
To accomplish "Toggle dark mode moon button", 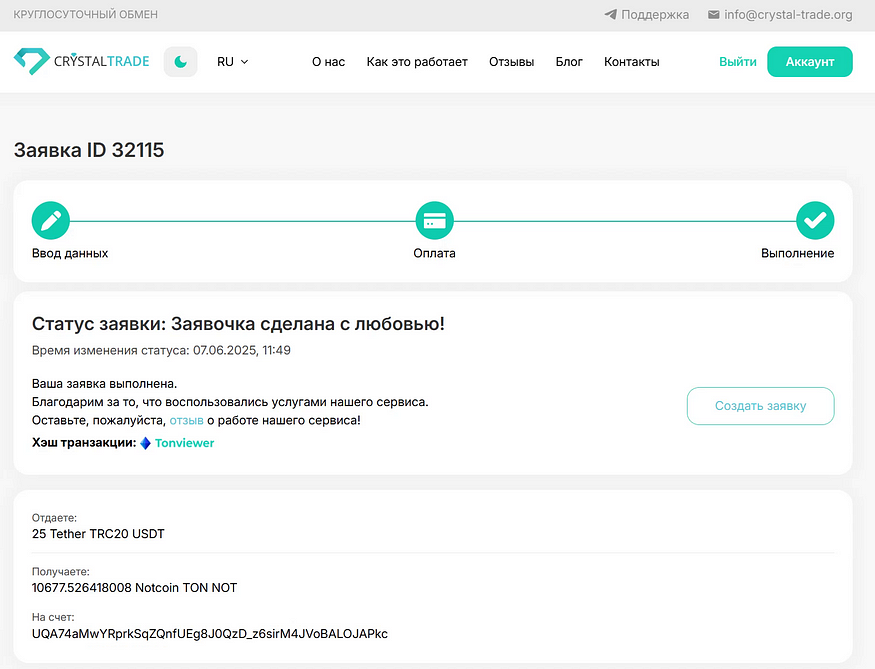I will [x=180, y=62].
